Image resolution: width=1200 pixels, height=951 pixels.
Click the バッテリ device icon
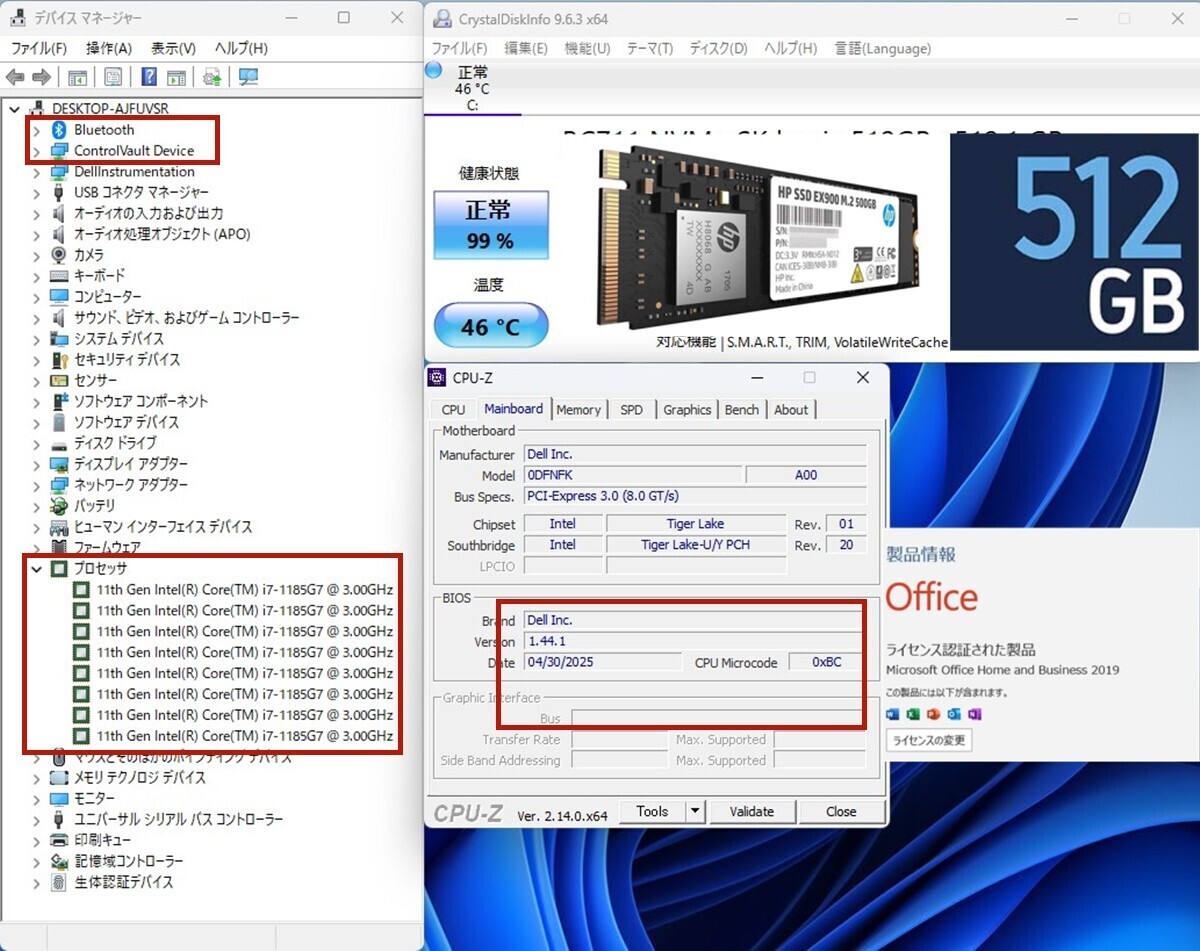[x=59, y=506]
